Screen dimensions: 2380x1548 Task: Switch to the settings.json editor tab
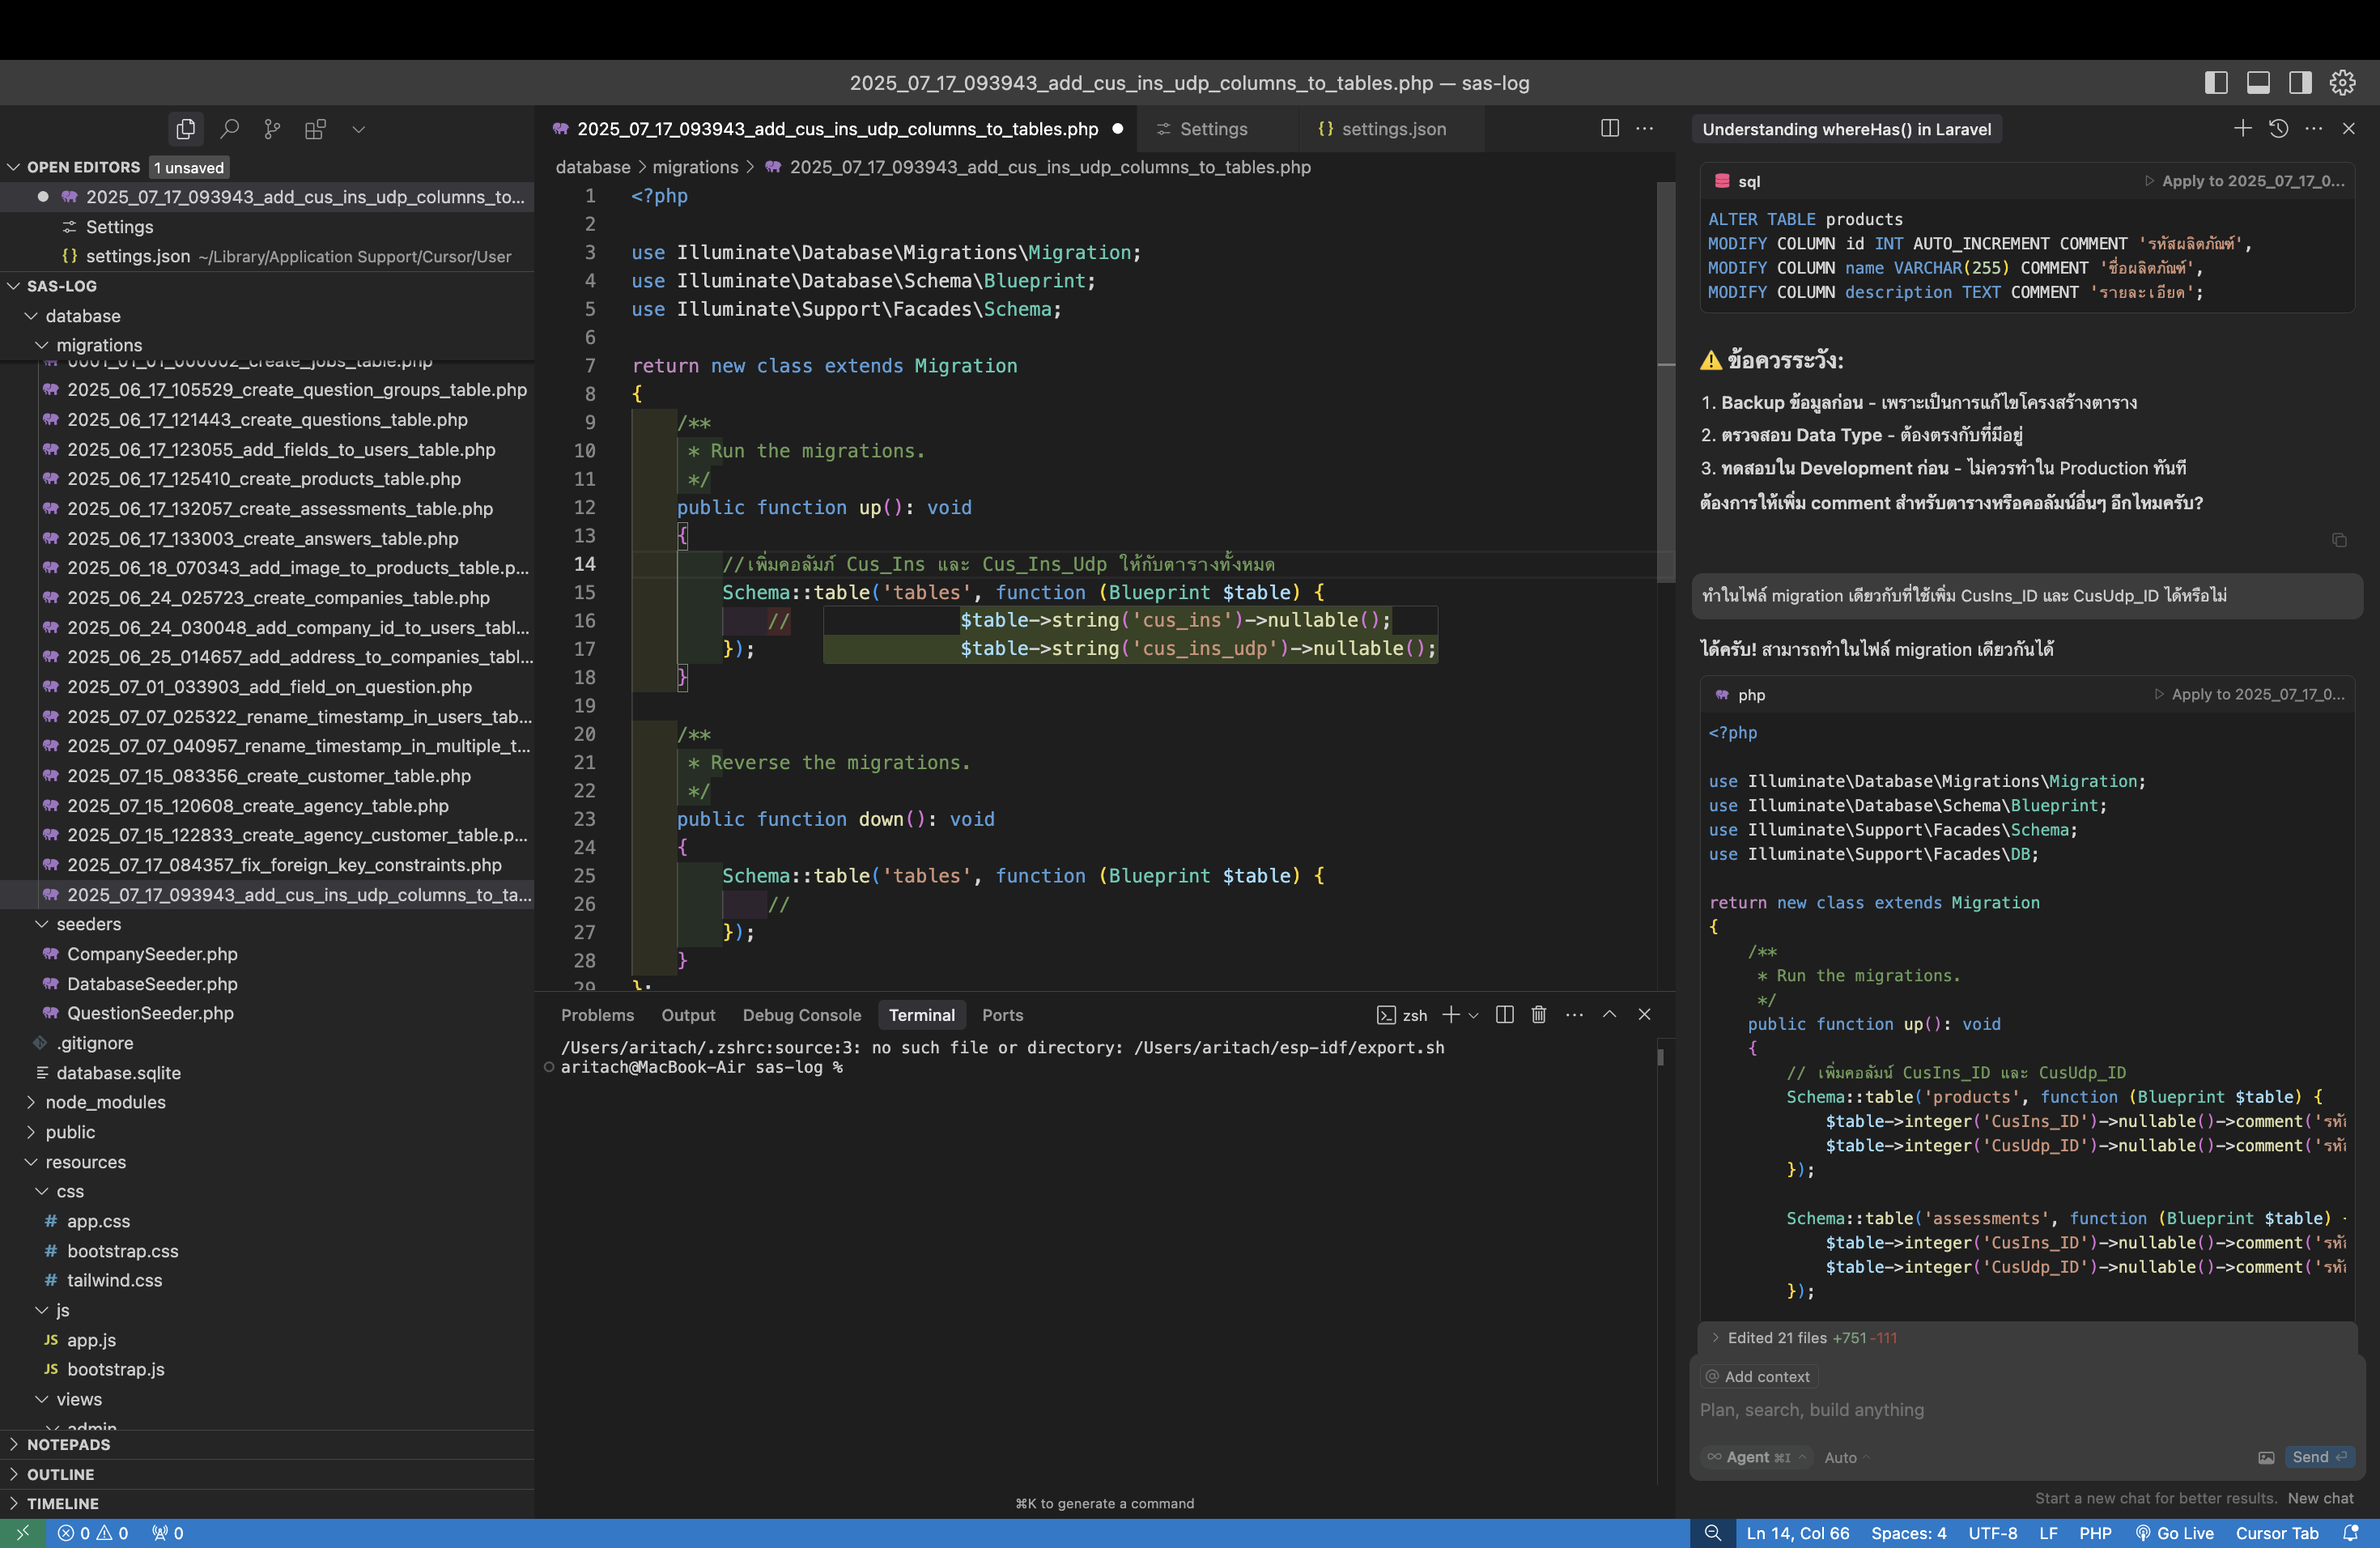point(1393,129)
